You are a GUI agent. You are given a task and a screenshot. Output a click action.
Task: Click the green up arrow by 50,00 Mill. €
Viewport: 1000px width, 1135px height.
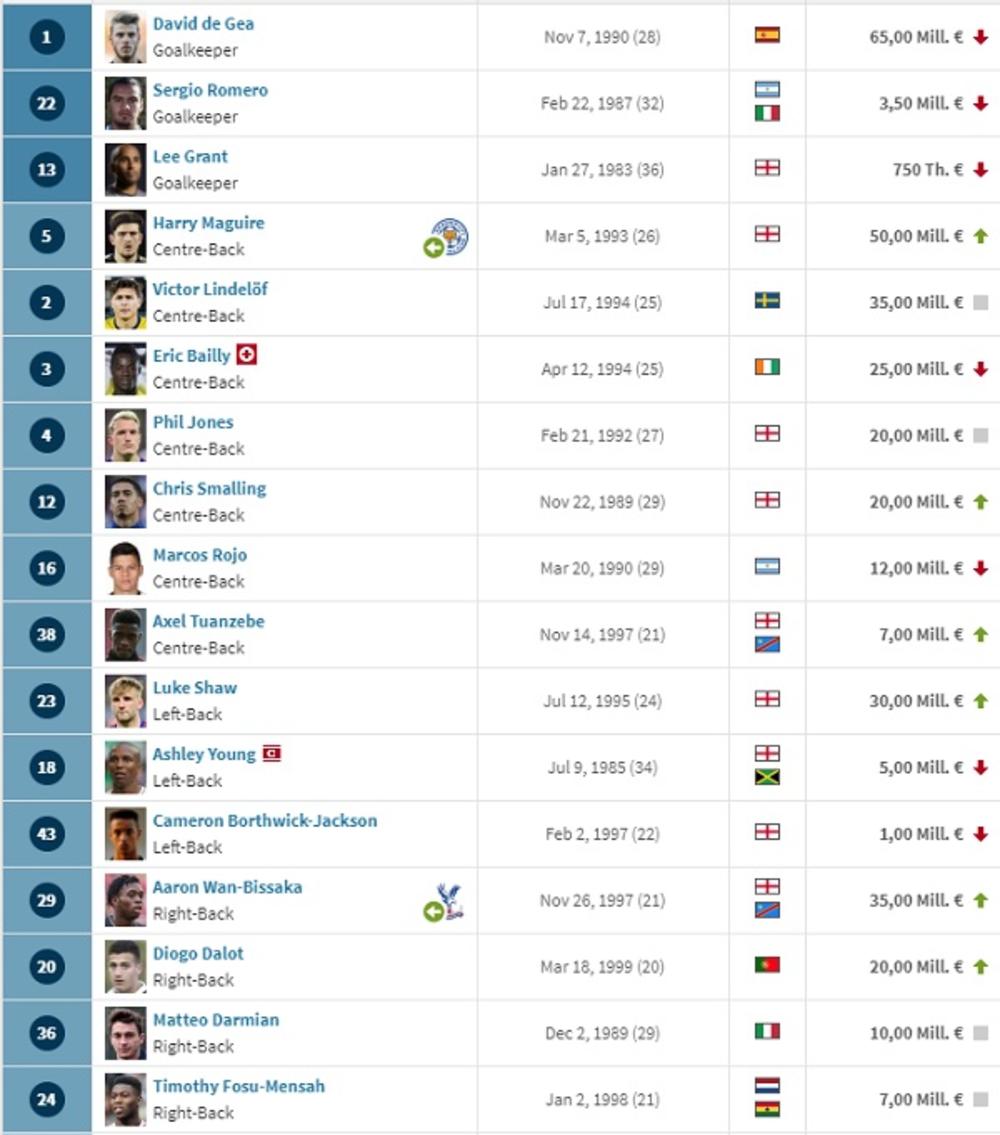980,237
